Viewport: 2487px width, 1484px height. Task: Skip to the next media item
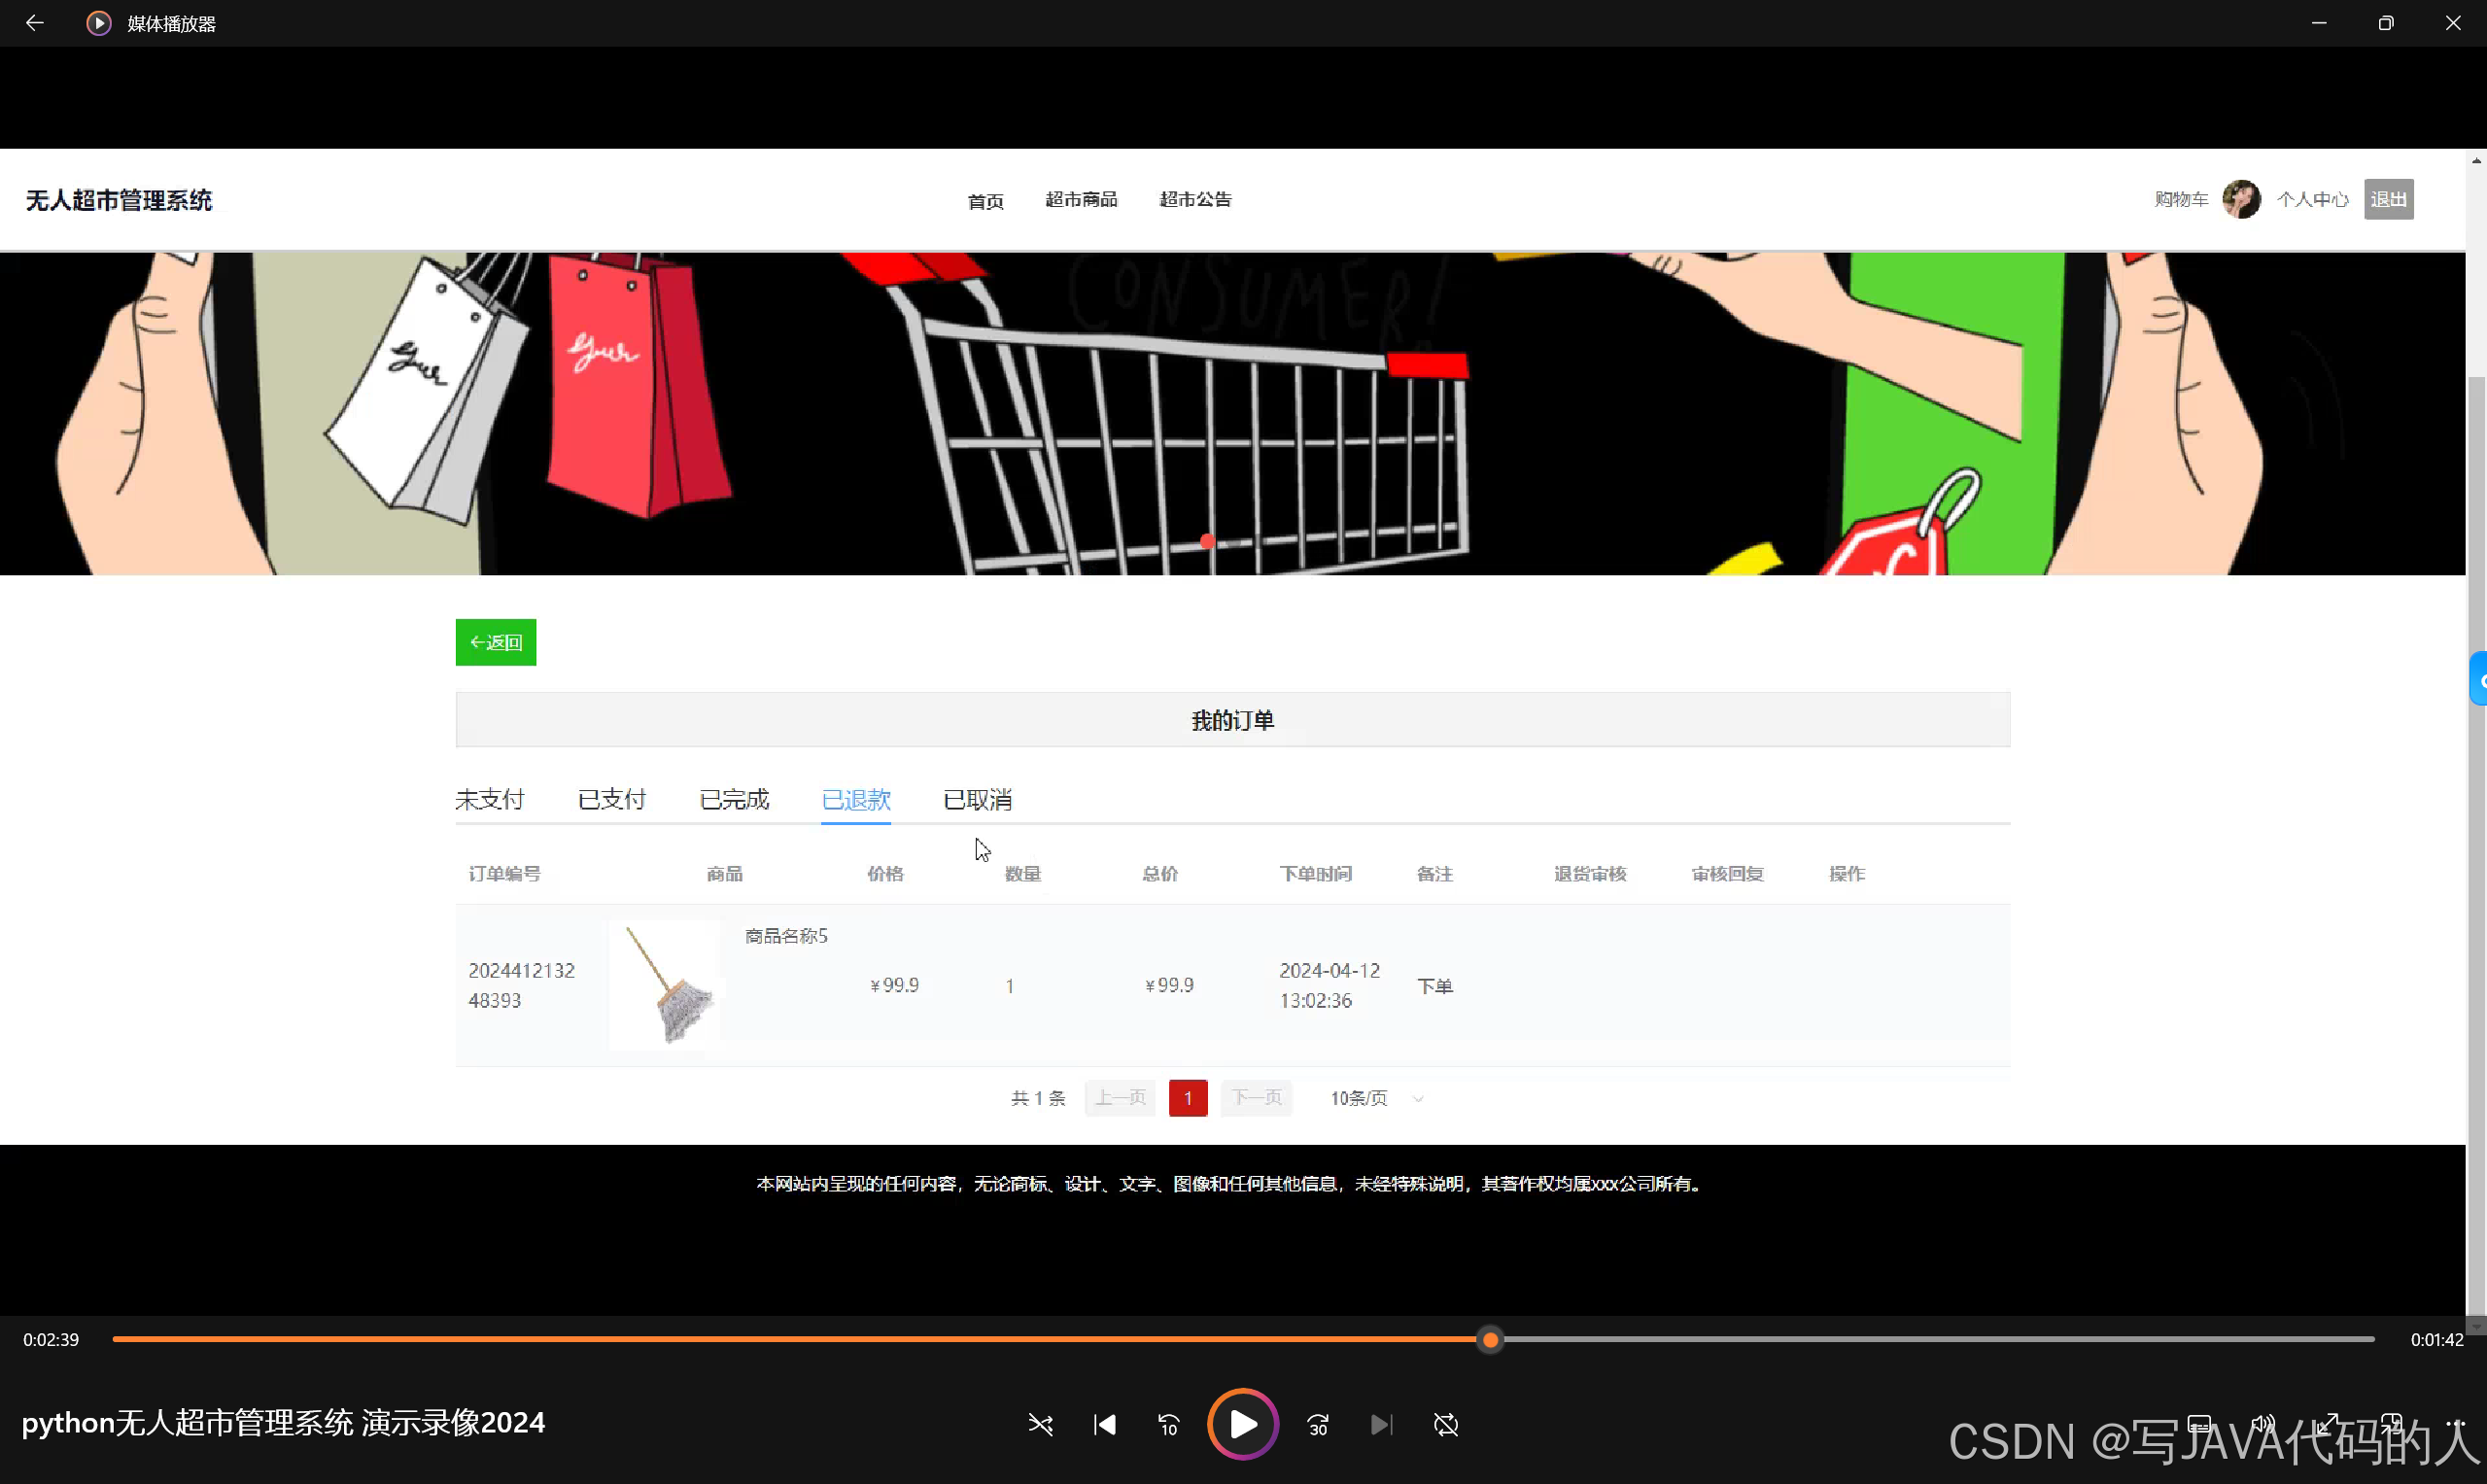pyautogui.click(x=1381, y=1424)
